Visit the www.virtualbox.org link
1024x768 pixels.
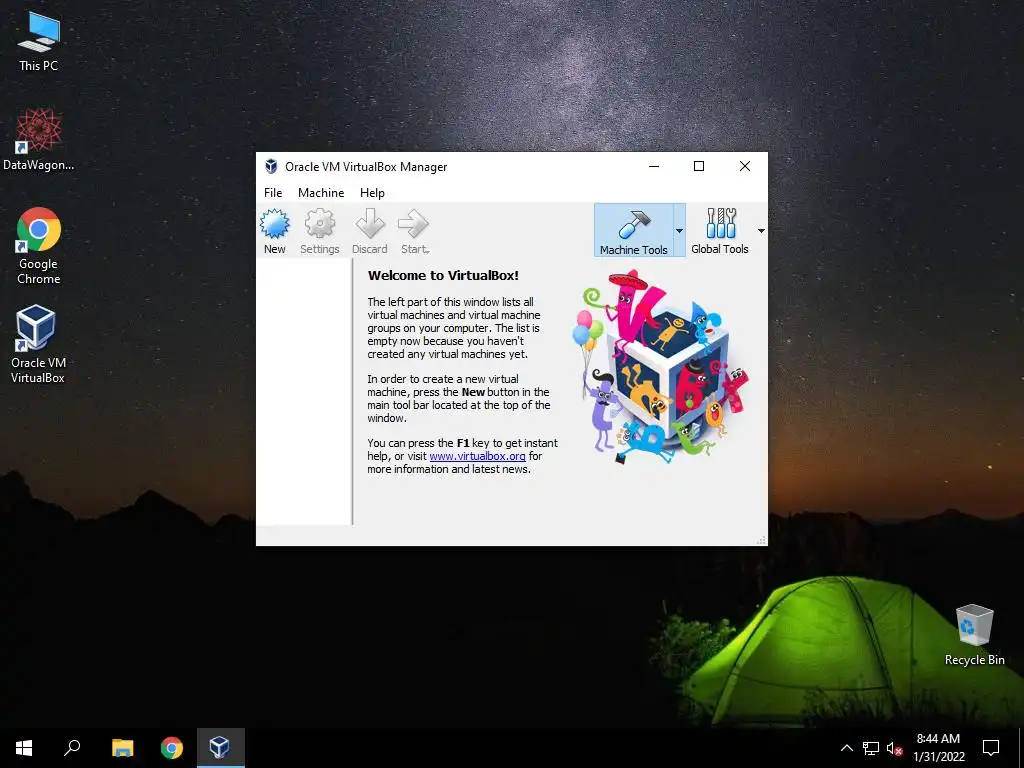tap(477, 456)
